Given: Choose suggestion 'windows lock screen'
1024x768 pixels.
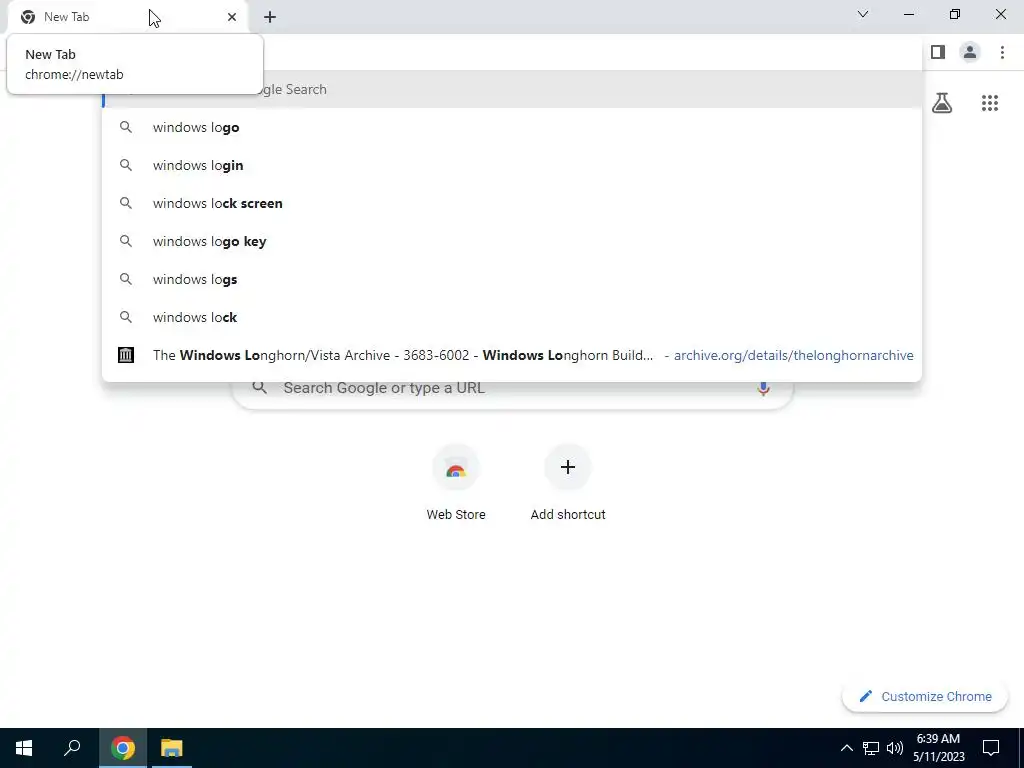Looking at the screenshot, I should coord(512,203).
